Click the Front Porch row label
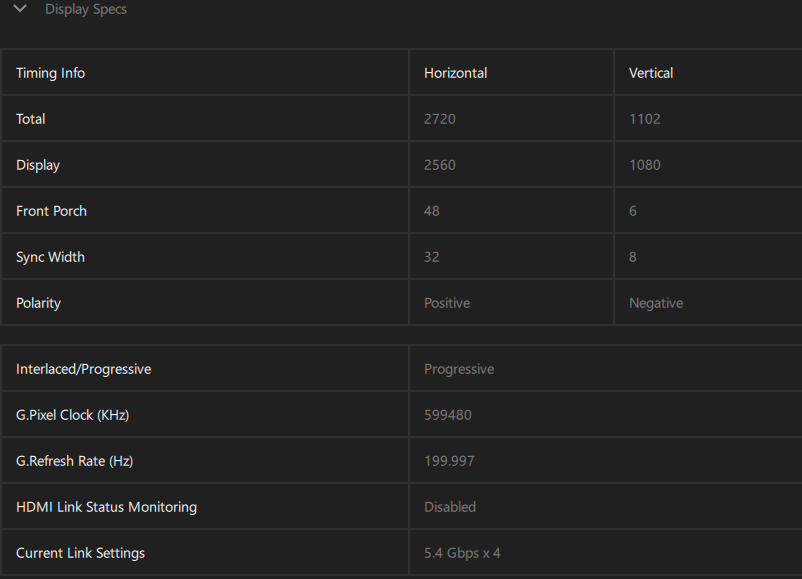This screenshot has width=802, height=579. (51, 211)
